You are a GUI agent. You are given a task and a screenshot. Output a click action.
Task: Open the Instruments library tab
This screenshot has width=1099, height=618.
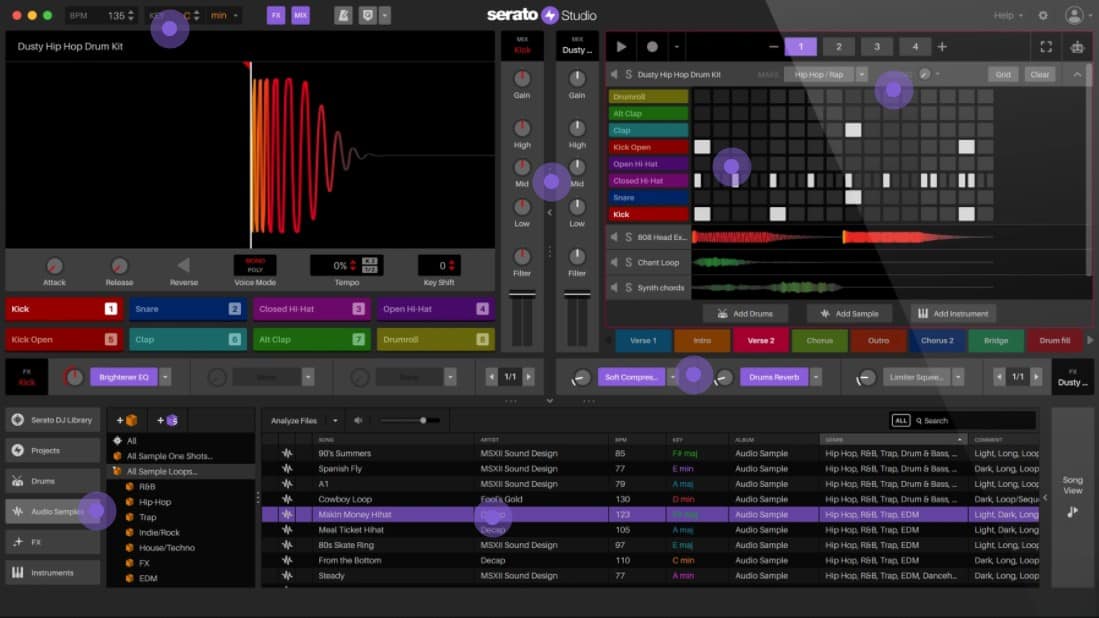point(52,573)
